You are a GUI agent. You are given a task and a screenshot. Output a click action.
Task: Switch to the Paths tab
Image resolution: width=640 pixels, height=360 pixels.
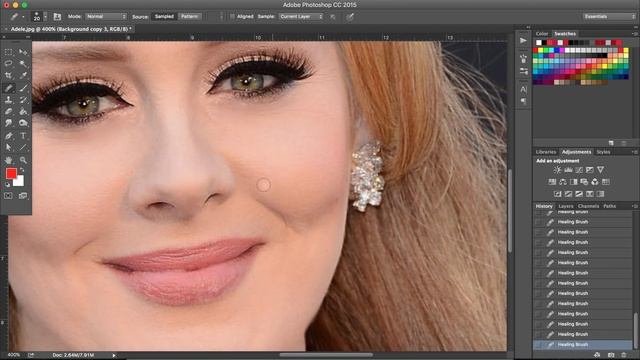(x=609, y=206)
